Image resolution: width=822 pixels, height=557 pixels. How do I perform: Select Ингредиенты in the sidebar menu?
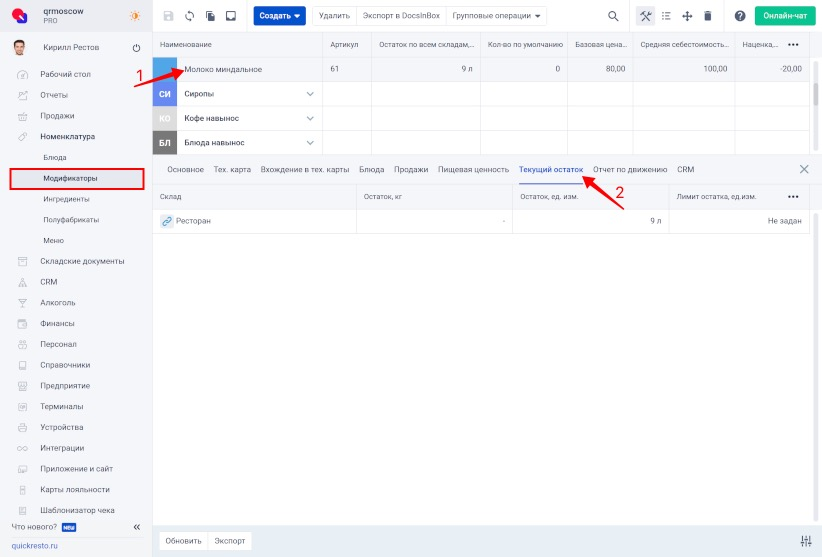pos(66,199)
